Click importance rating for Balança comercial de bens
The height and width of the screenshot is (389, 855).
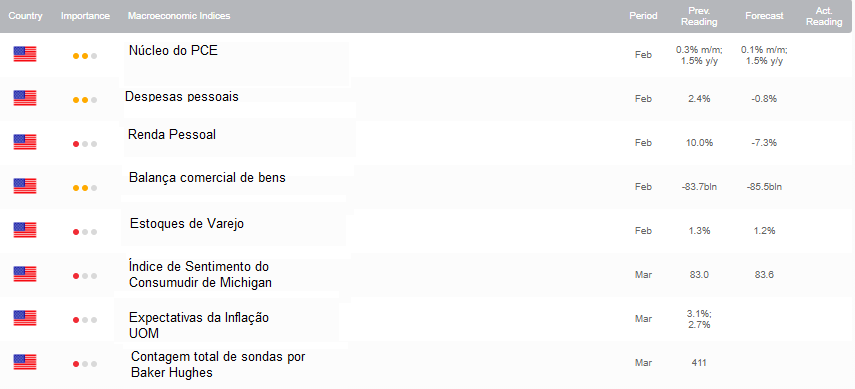point(85,188)
